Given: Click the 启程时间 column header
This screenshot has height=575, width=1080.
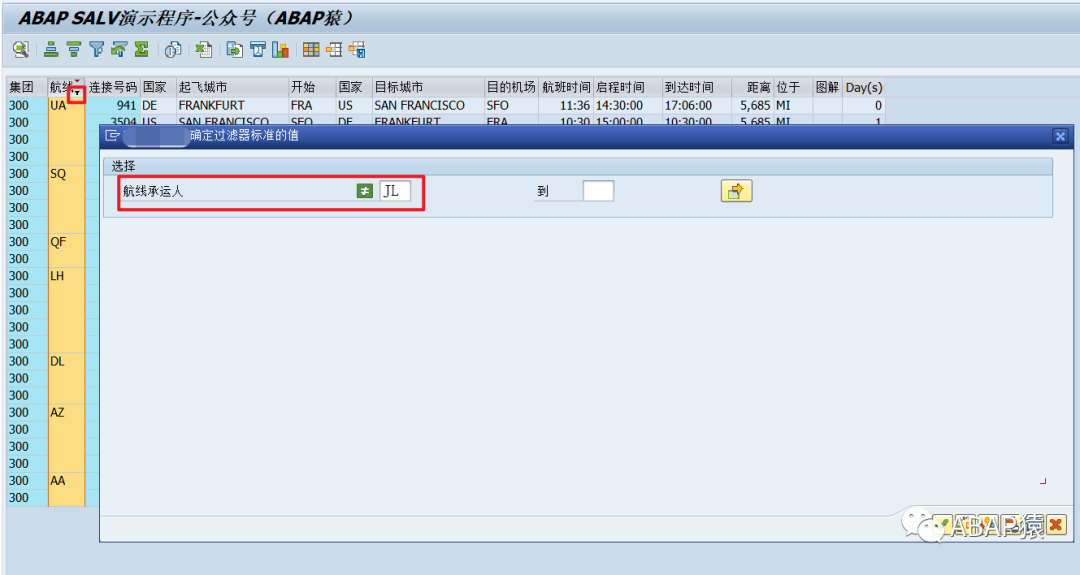Looking at the screenshot, I should [627, 87].
